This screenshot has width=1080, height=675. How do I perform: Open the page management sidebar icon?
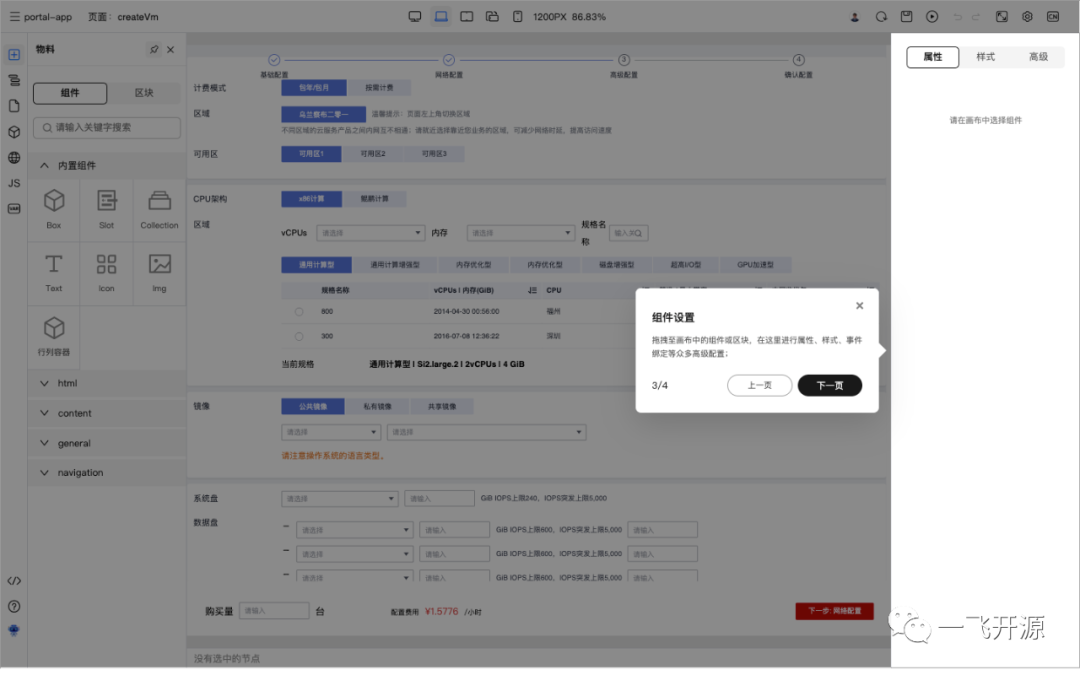click(x=14, y=106)
